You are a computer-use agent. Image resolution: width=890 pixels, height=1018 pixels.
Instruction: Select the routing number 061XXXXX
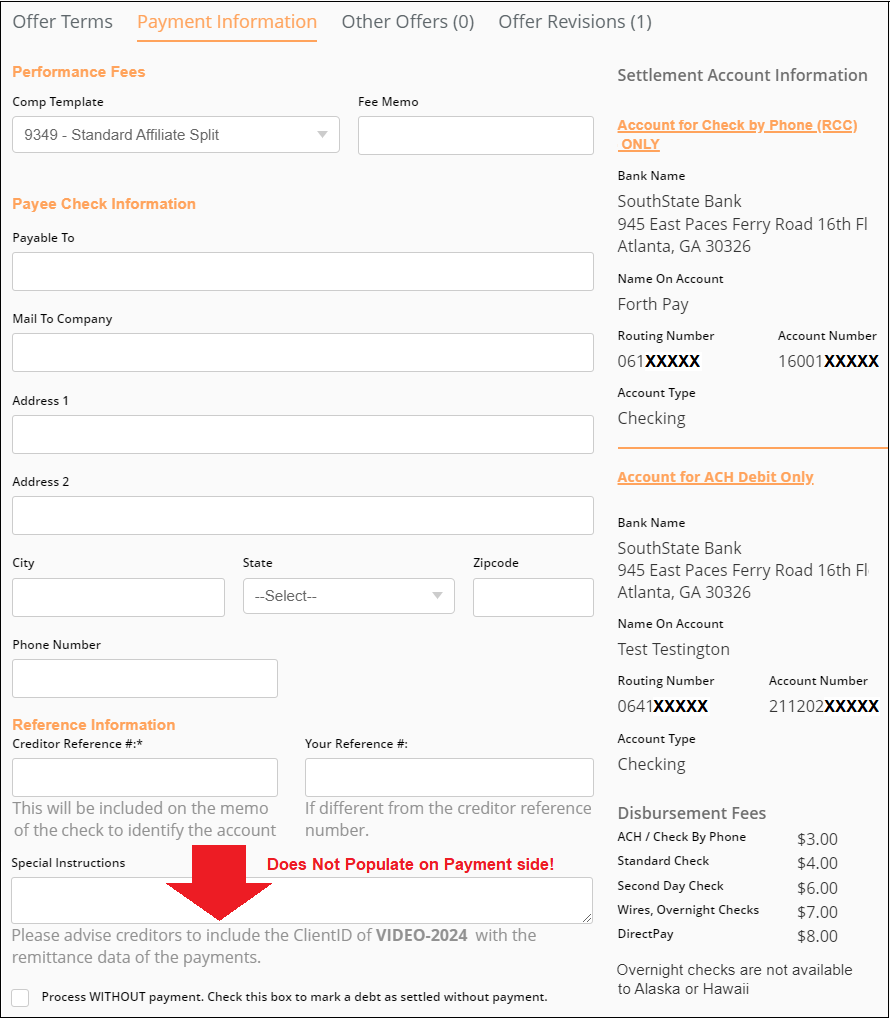coord(658,361)
